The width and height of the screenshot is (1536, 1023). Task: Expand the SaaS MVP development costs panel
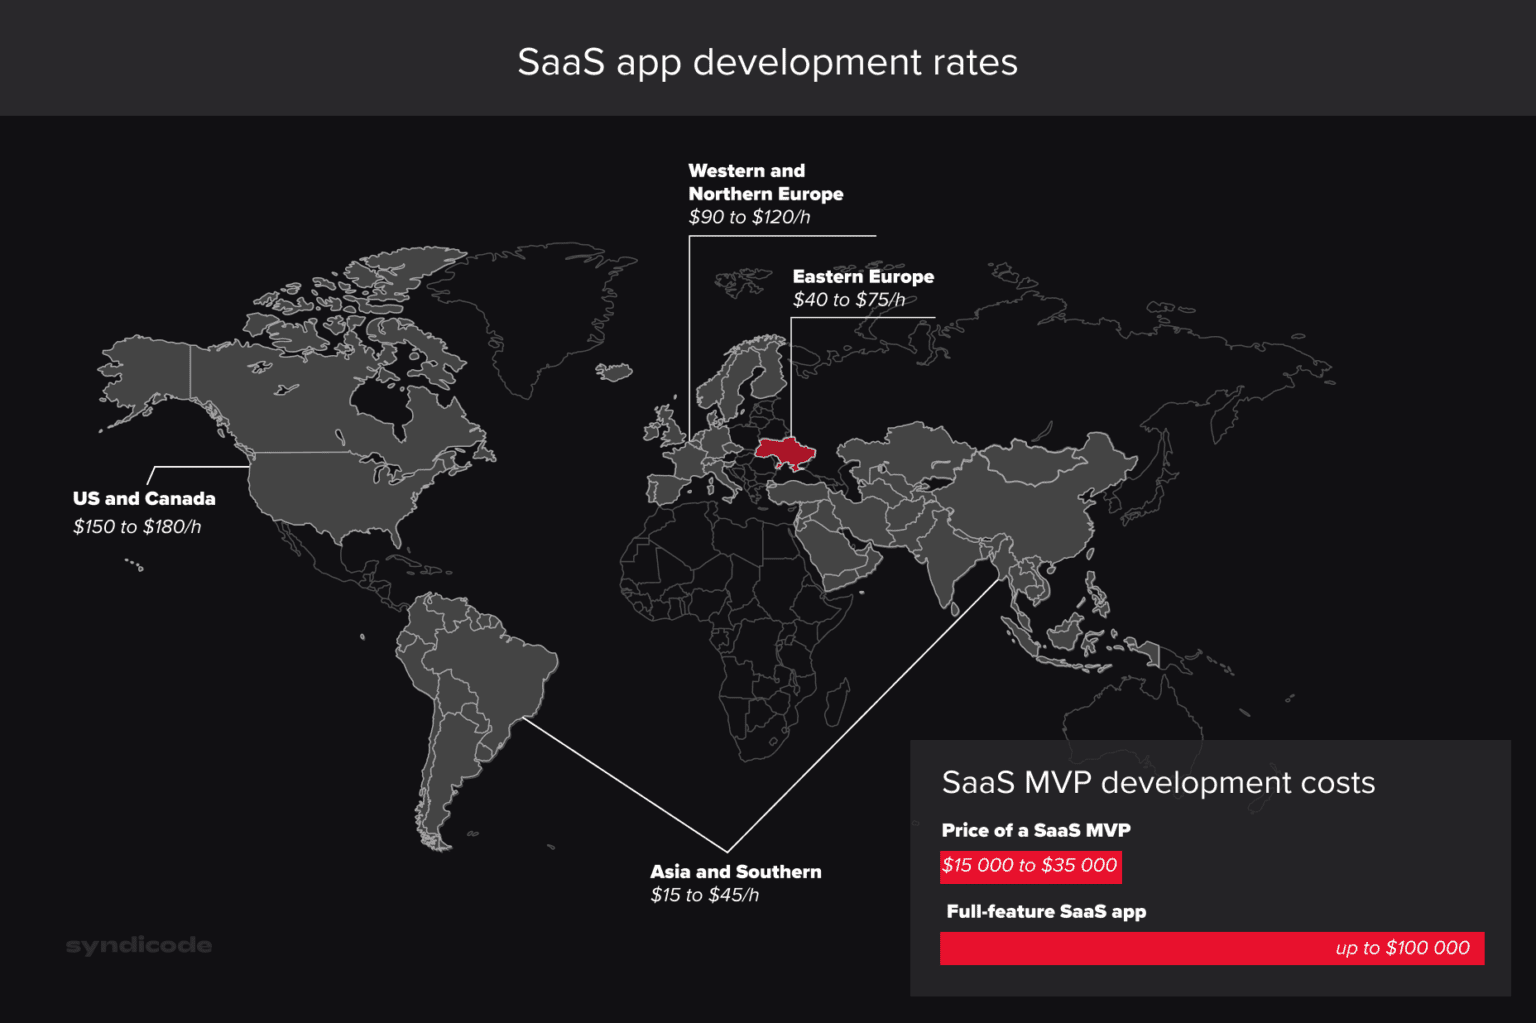1158,783
